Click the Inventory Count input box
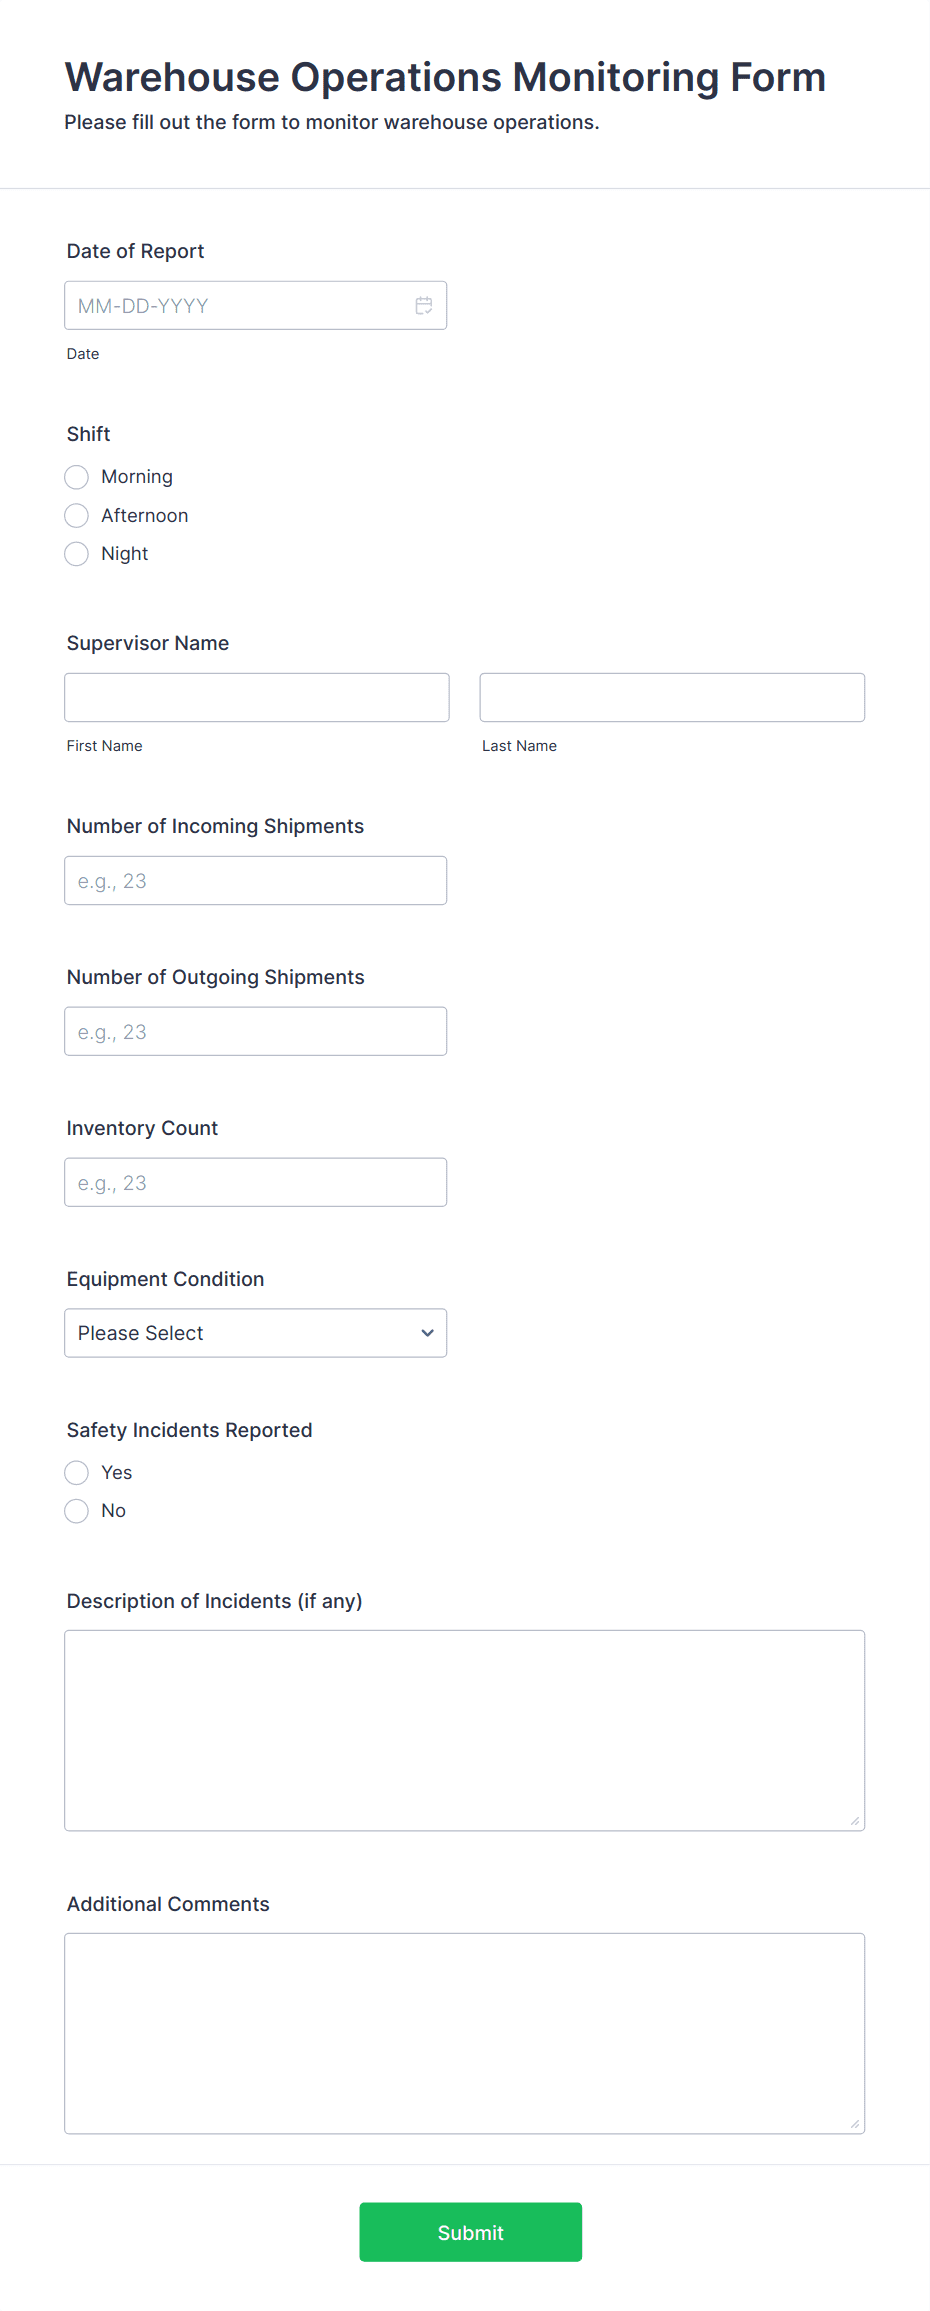The width and height of the screenshot is (930, 2311). 255,1183
